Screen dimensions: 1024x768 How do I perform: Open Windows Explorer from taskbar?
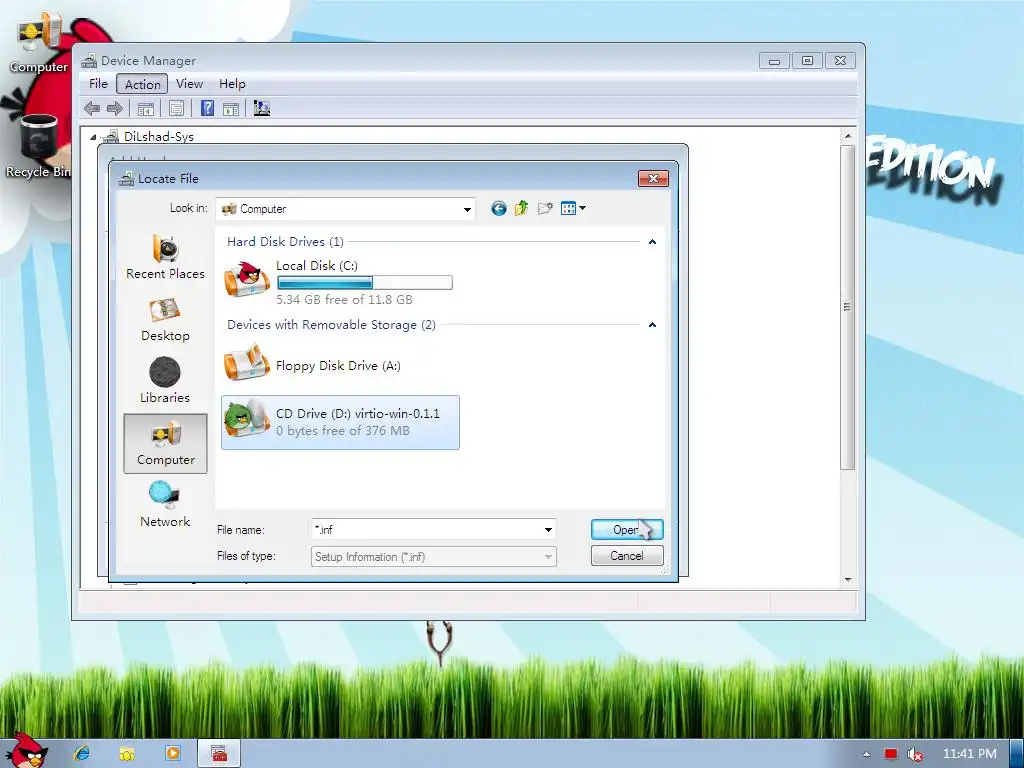127,754
